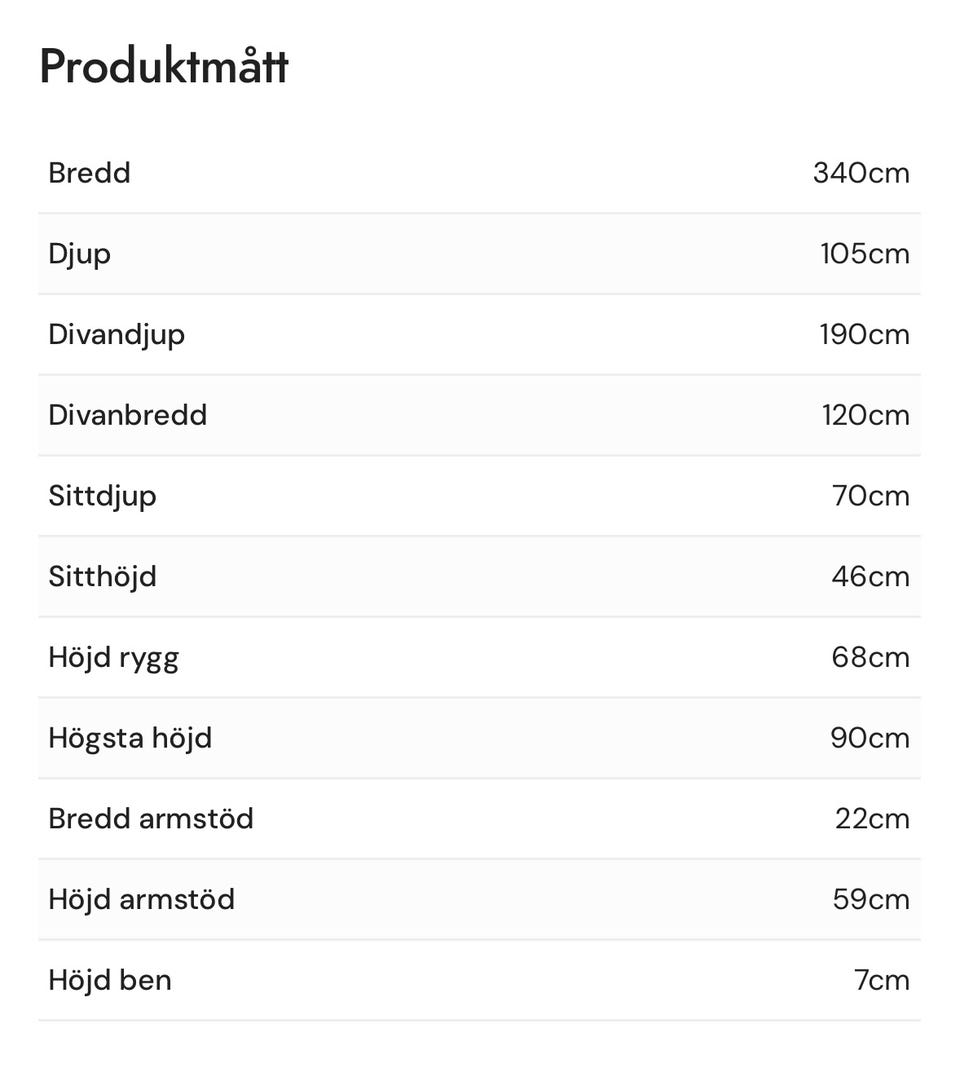This screenshot has height=1077, width=960.
Task: Select the Sittdjup label
Action: coord(102,497)
